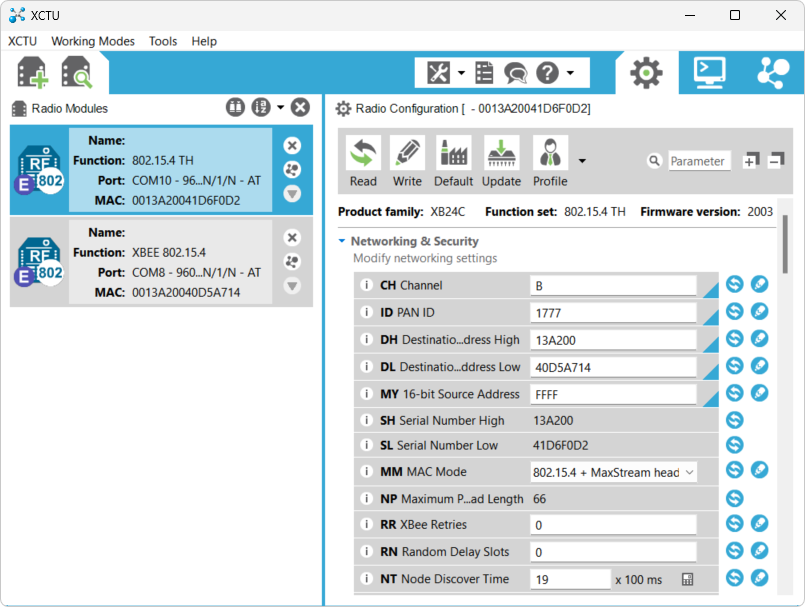Open the Working Modes menu

[x=93, y=41]
